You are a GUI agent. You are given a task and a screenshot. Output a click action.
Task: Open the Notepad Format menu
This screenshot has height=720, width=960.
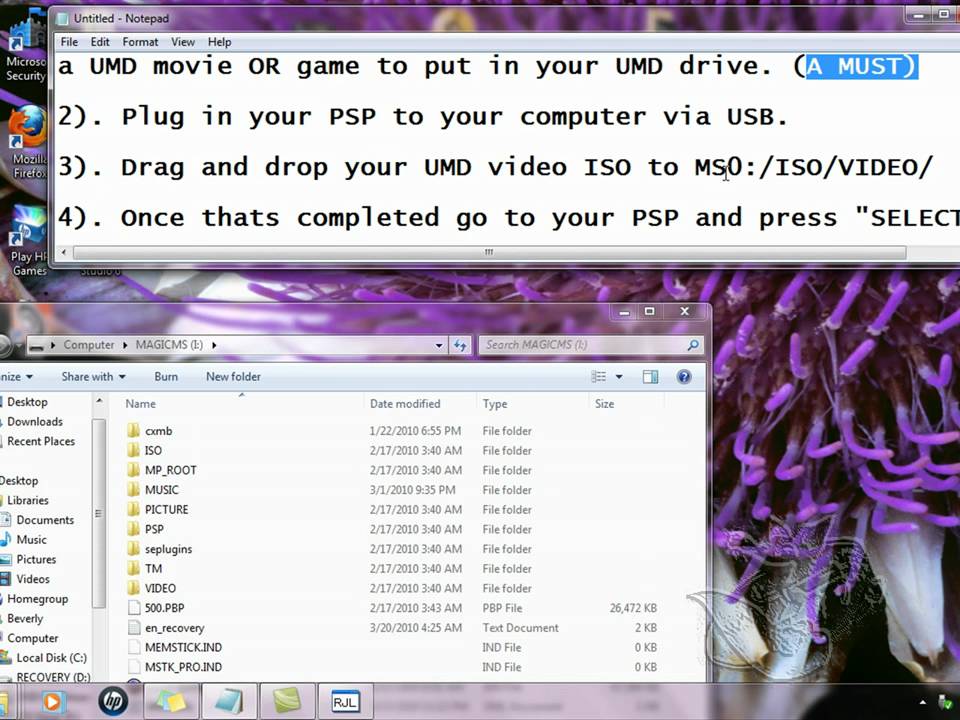pos(140,42)
